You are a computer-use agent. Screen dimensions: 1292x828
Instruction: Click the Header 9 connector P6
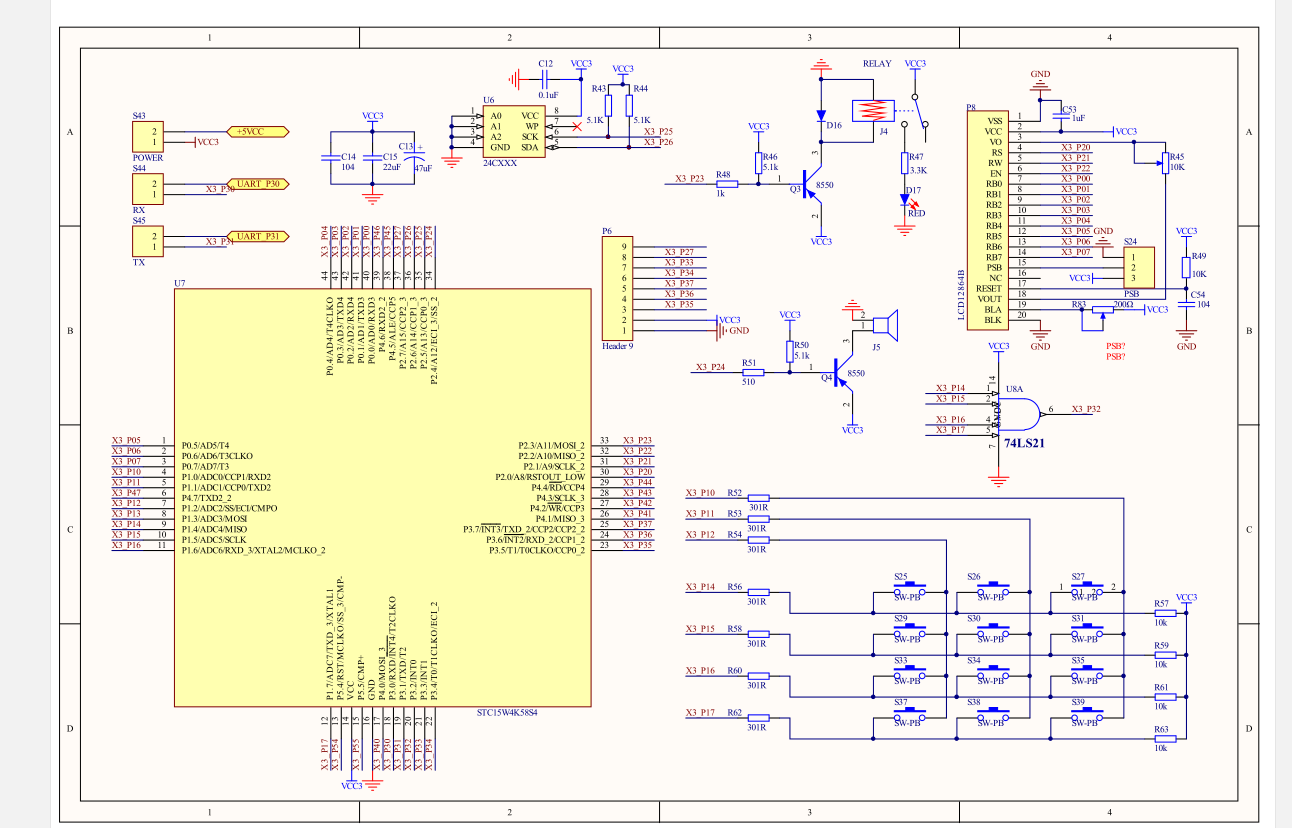619,288
